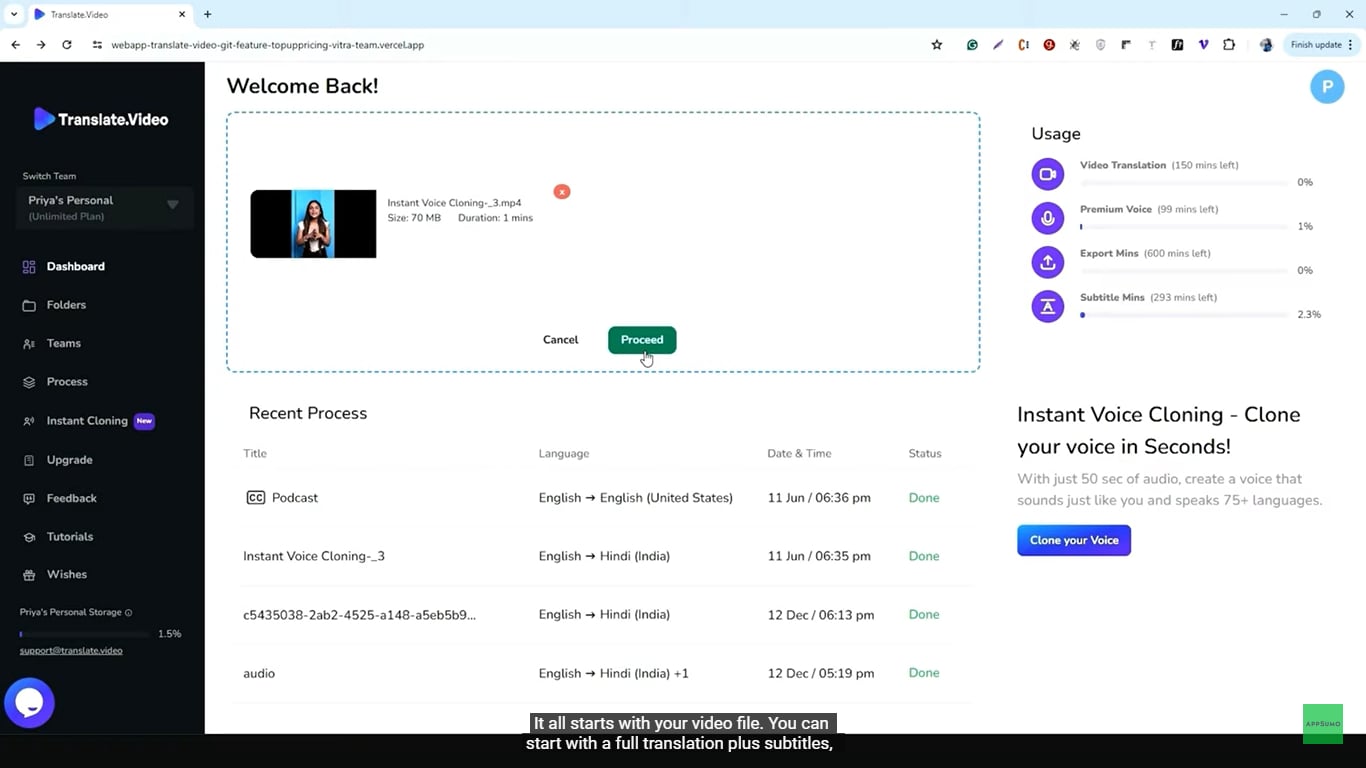Click the site info icon in address bar
Viewport: 1366px width, 768px height.
tap(97, 45)
